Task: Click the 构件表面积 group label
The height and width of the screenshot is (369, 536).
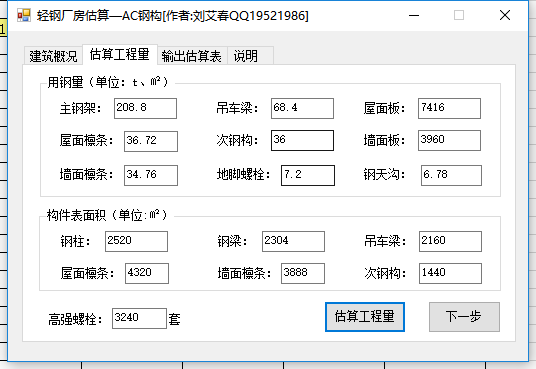Action: click(107, 215)
